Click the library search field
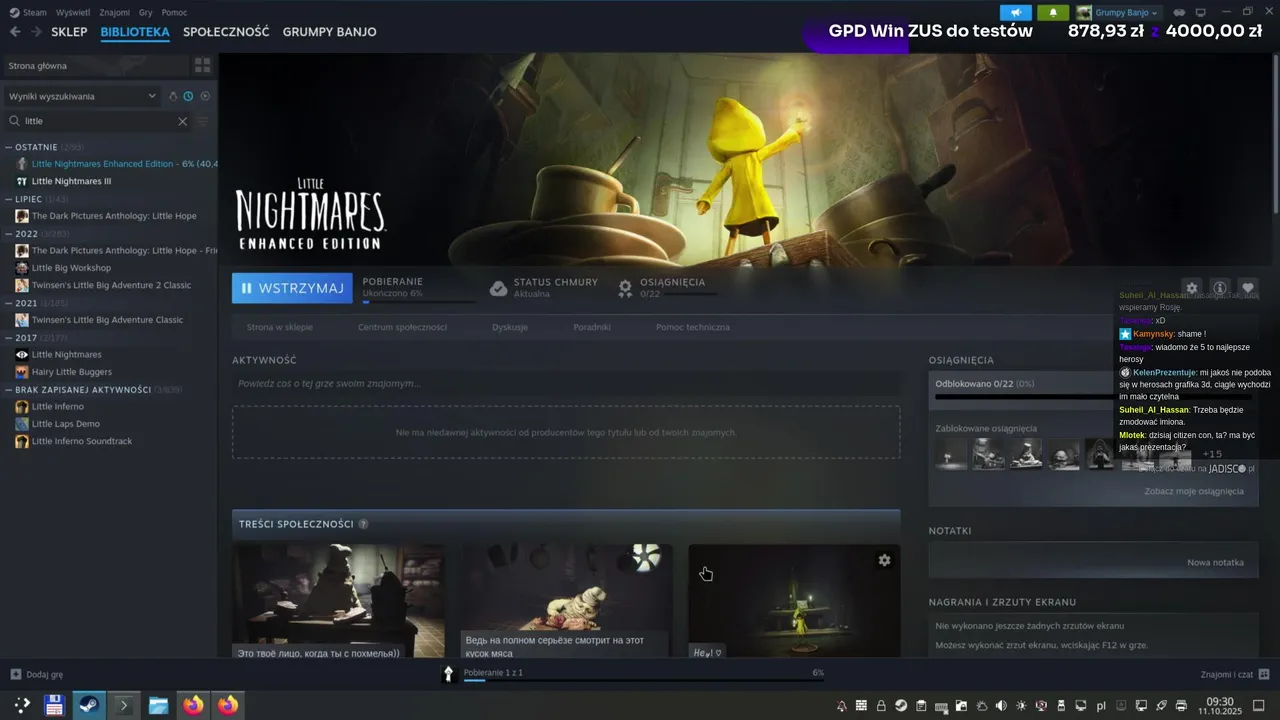The height and width of the screenshot is (720, 1280). [x=98, y=121]
